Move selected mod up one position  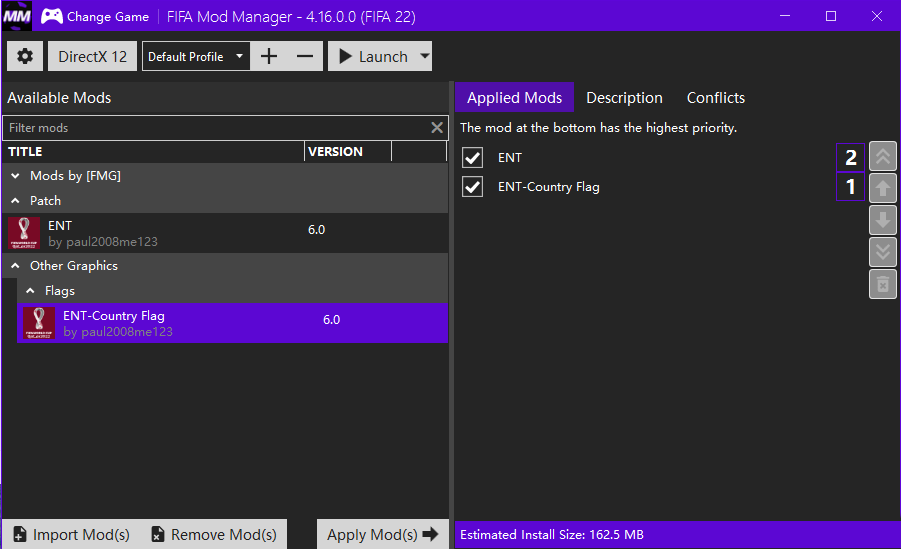pyautogui.click(x=883, y=188)
